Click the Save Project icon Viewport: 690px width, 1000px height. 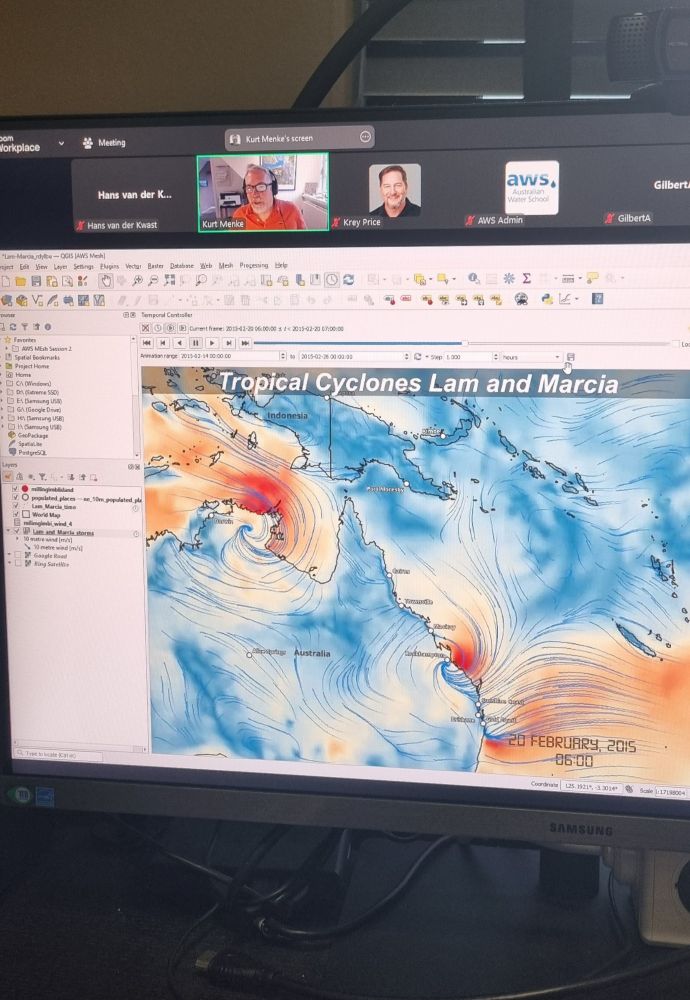click(x=36, y=281)
